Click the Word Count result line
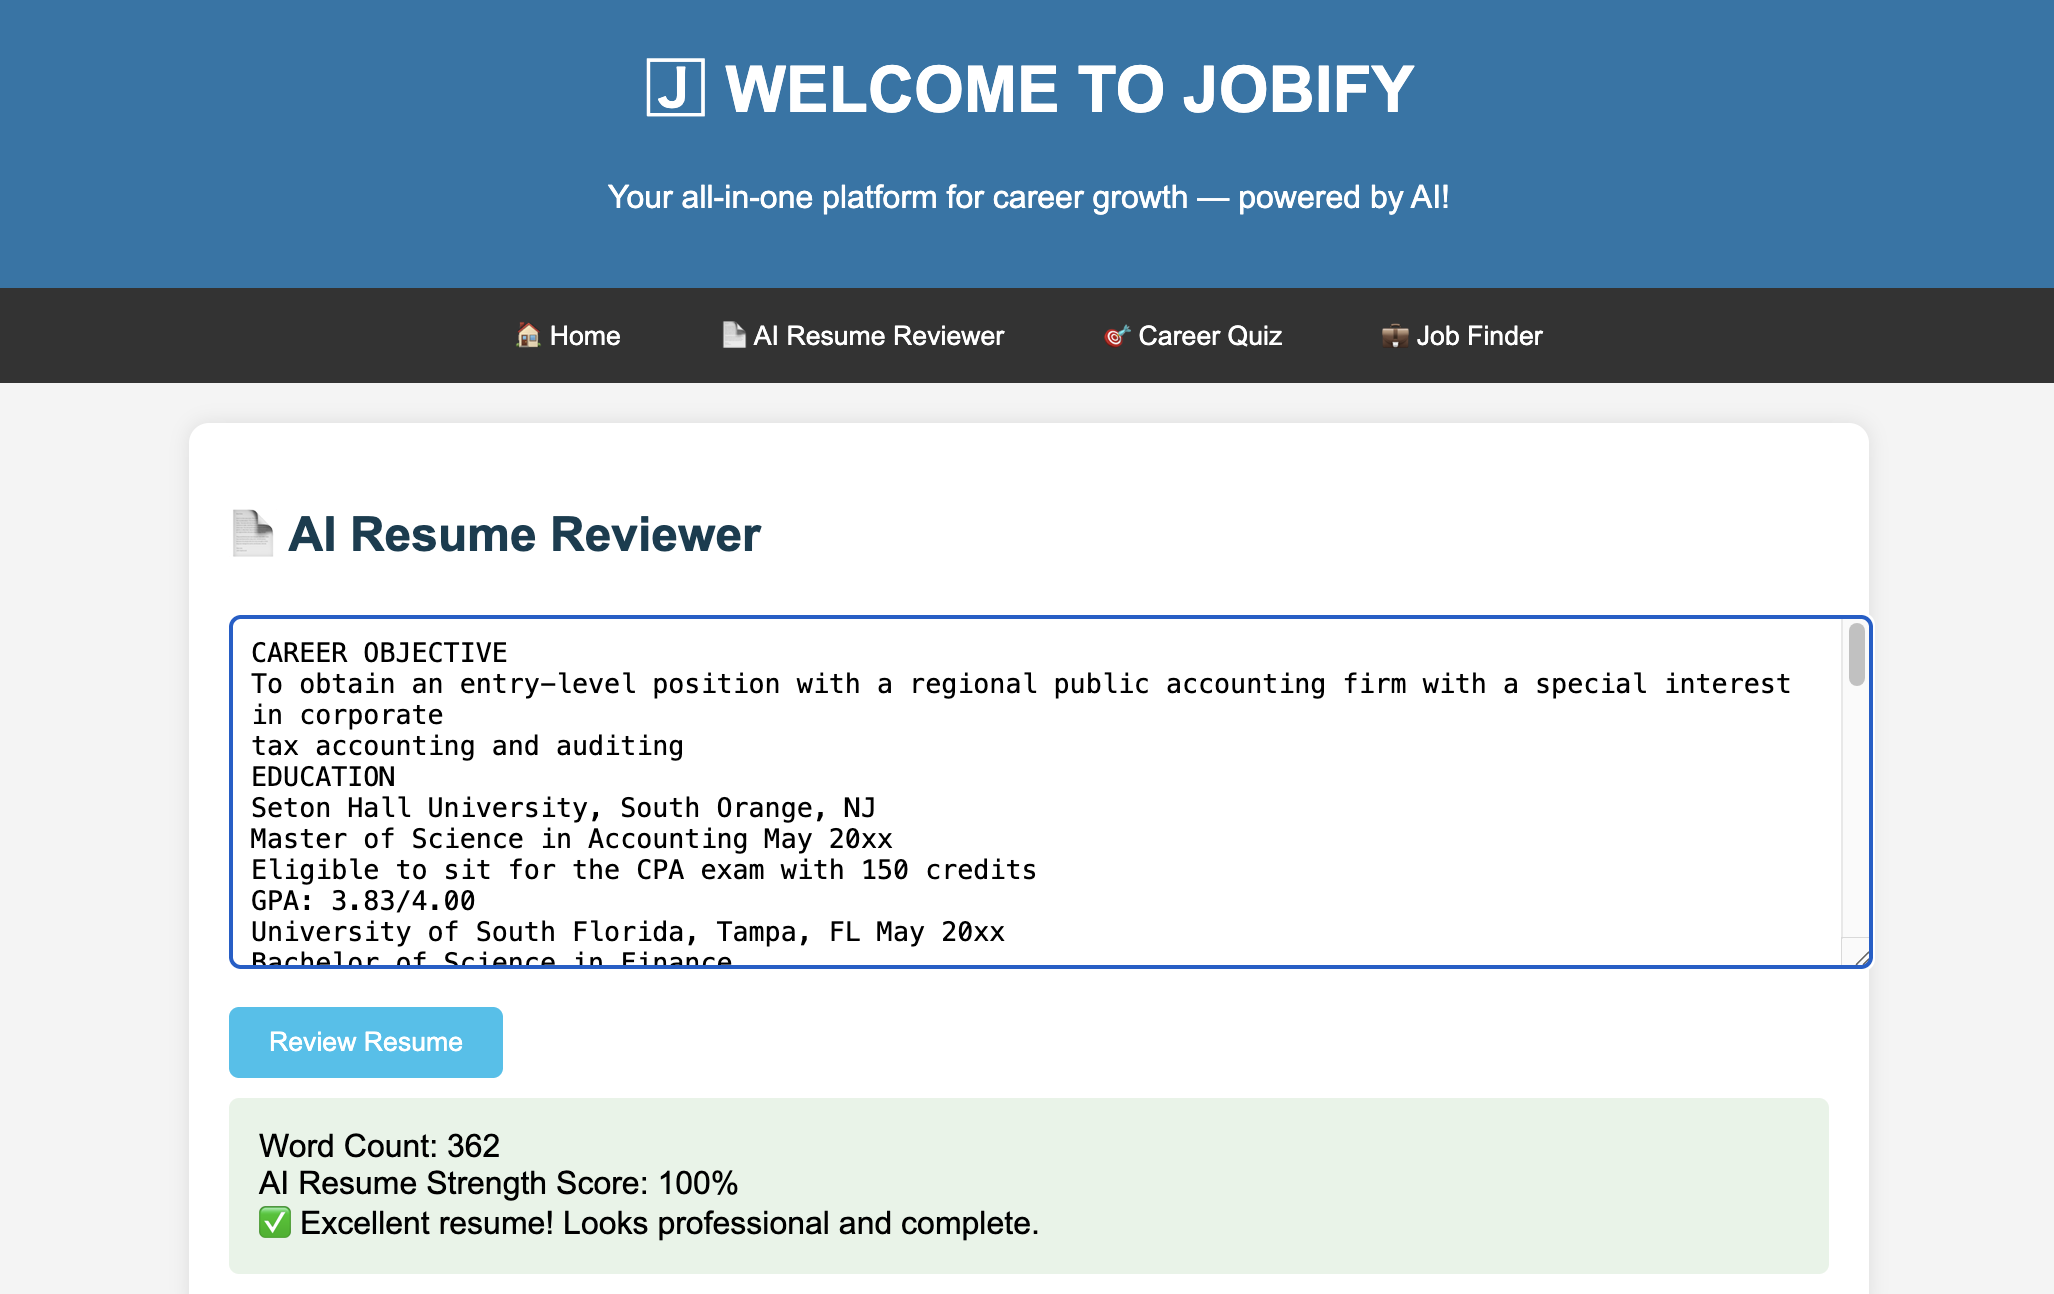Screen dimensions: 2054x1294 tap(379, 1146)
